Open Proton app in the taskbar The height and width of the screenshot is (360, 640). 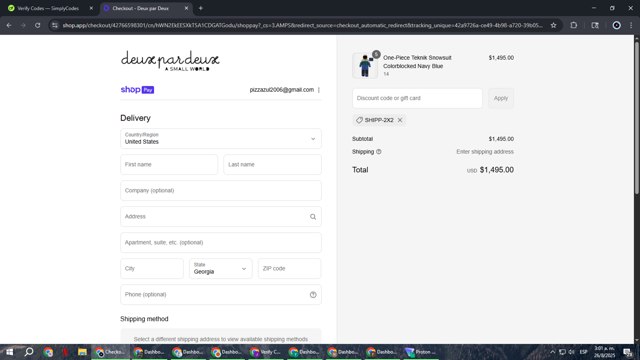click(420, 352)
